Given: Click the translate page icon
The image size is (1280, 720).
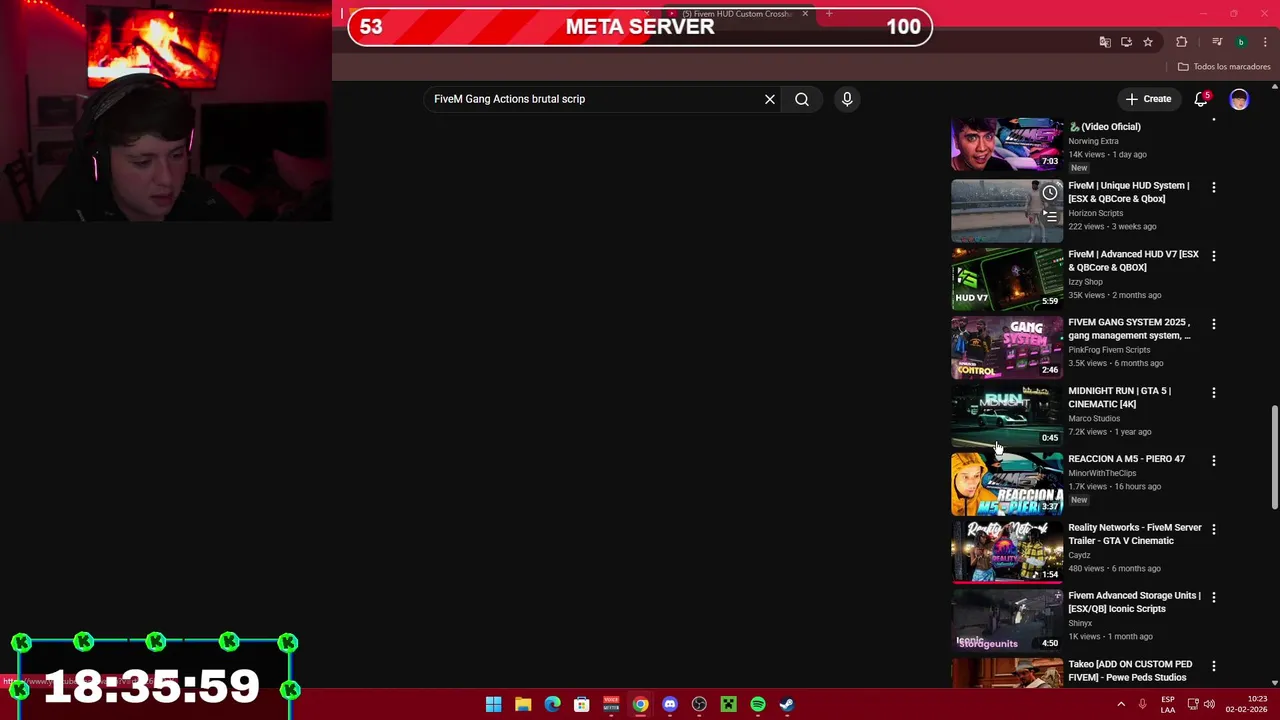Looking at the screenshot, I should point(1105,42).
